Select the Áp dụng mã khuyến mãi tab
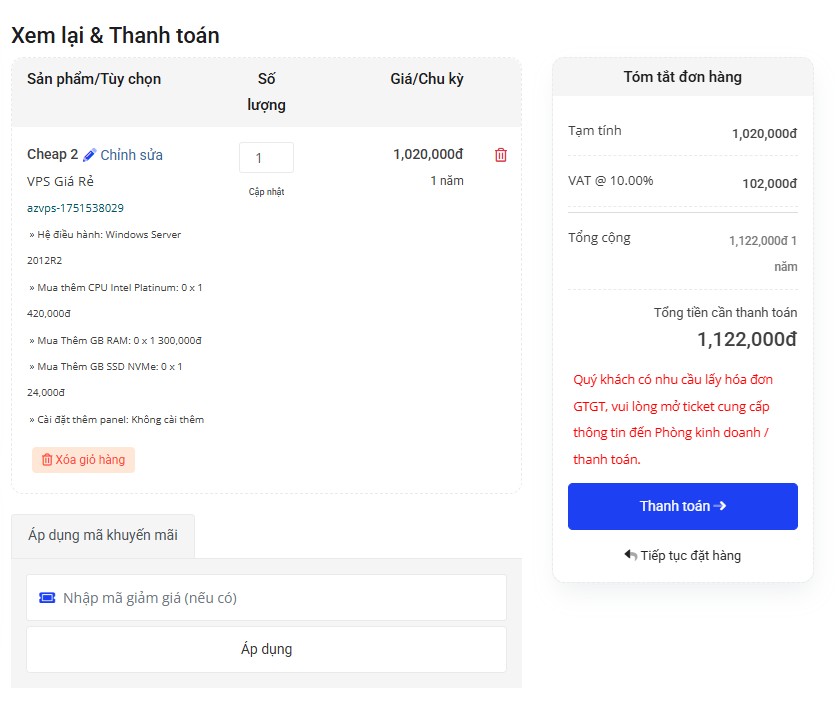Image resolution: width=835 pixels, height=705 pixels. 103,535
